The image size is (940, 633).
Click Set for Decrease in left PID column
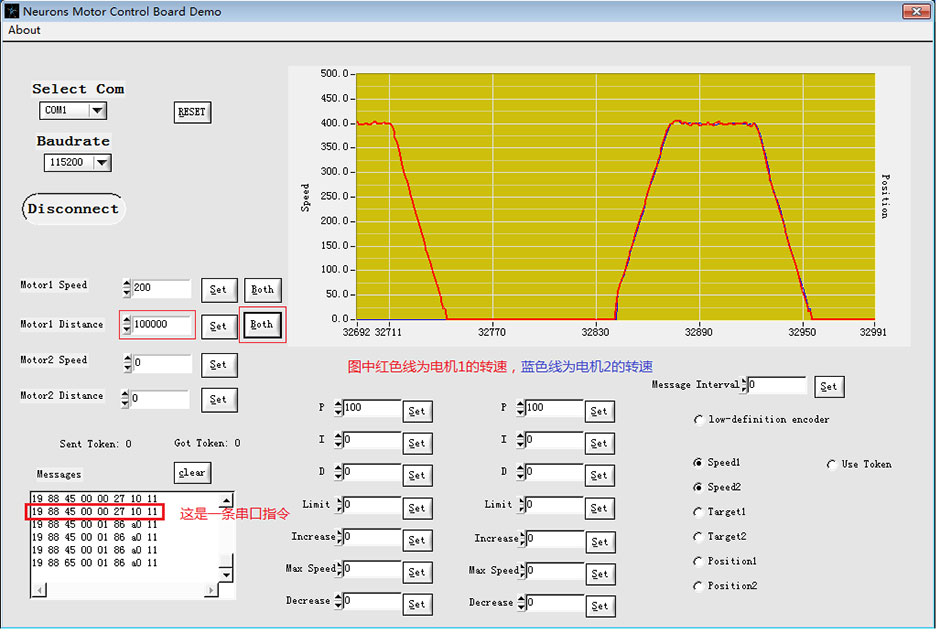(417, 604)
